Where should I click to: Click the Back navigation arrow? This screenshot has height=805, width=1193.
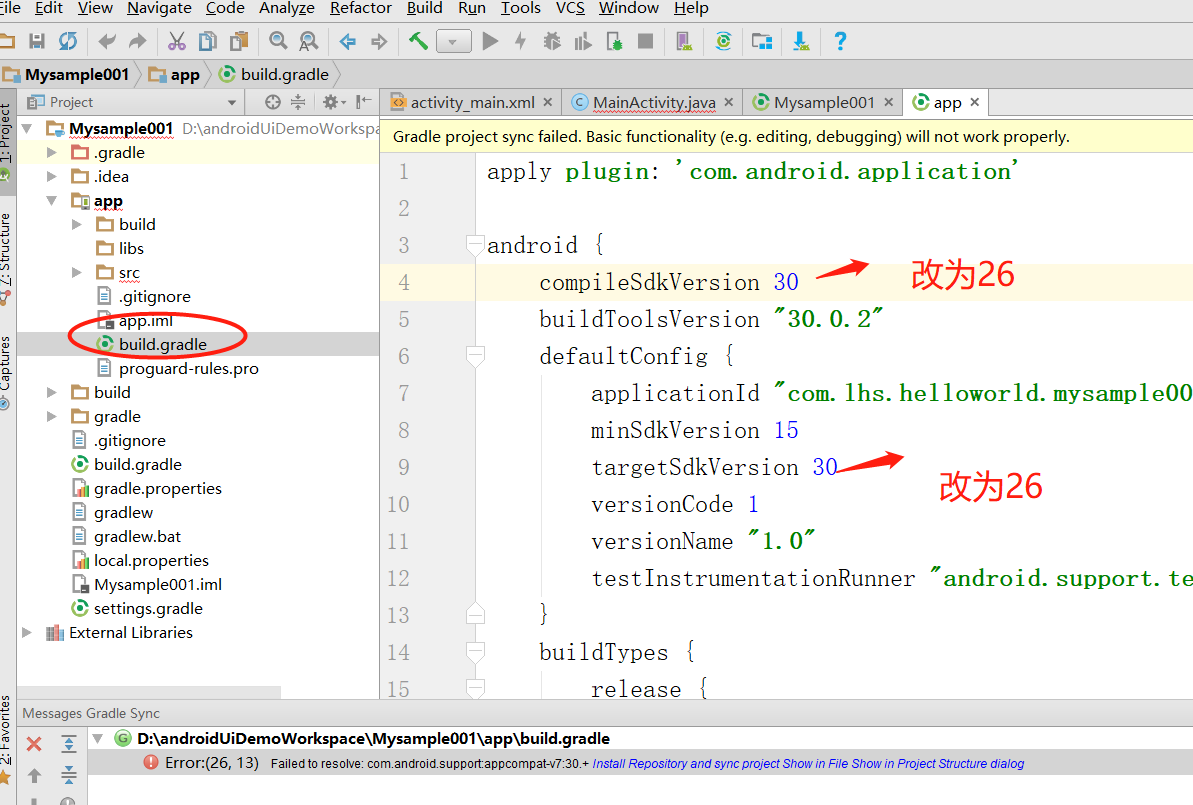tap(348, 41)
